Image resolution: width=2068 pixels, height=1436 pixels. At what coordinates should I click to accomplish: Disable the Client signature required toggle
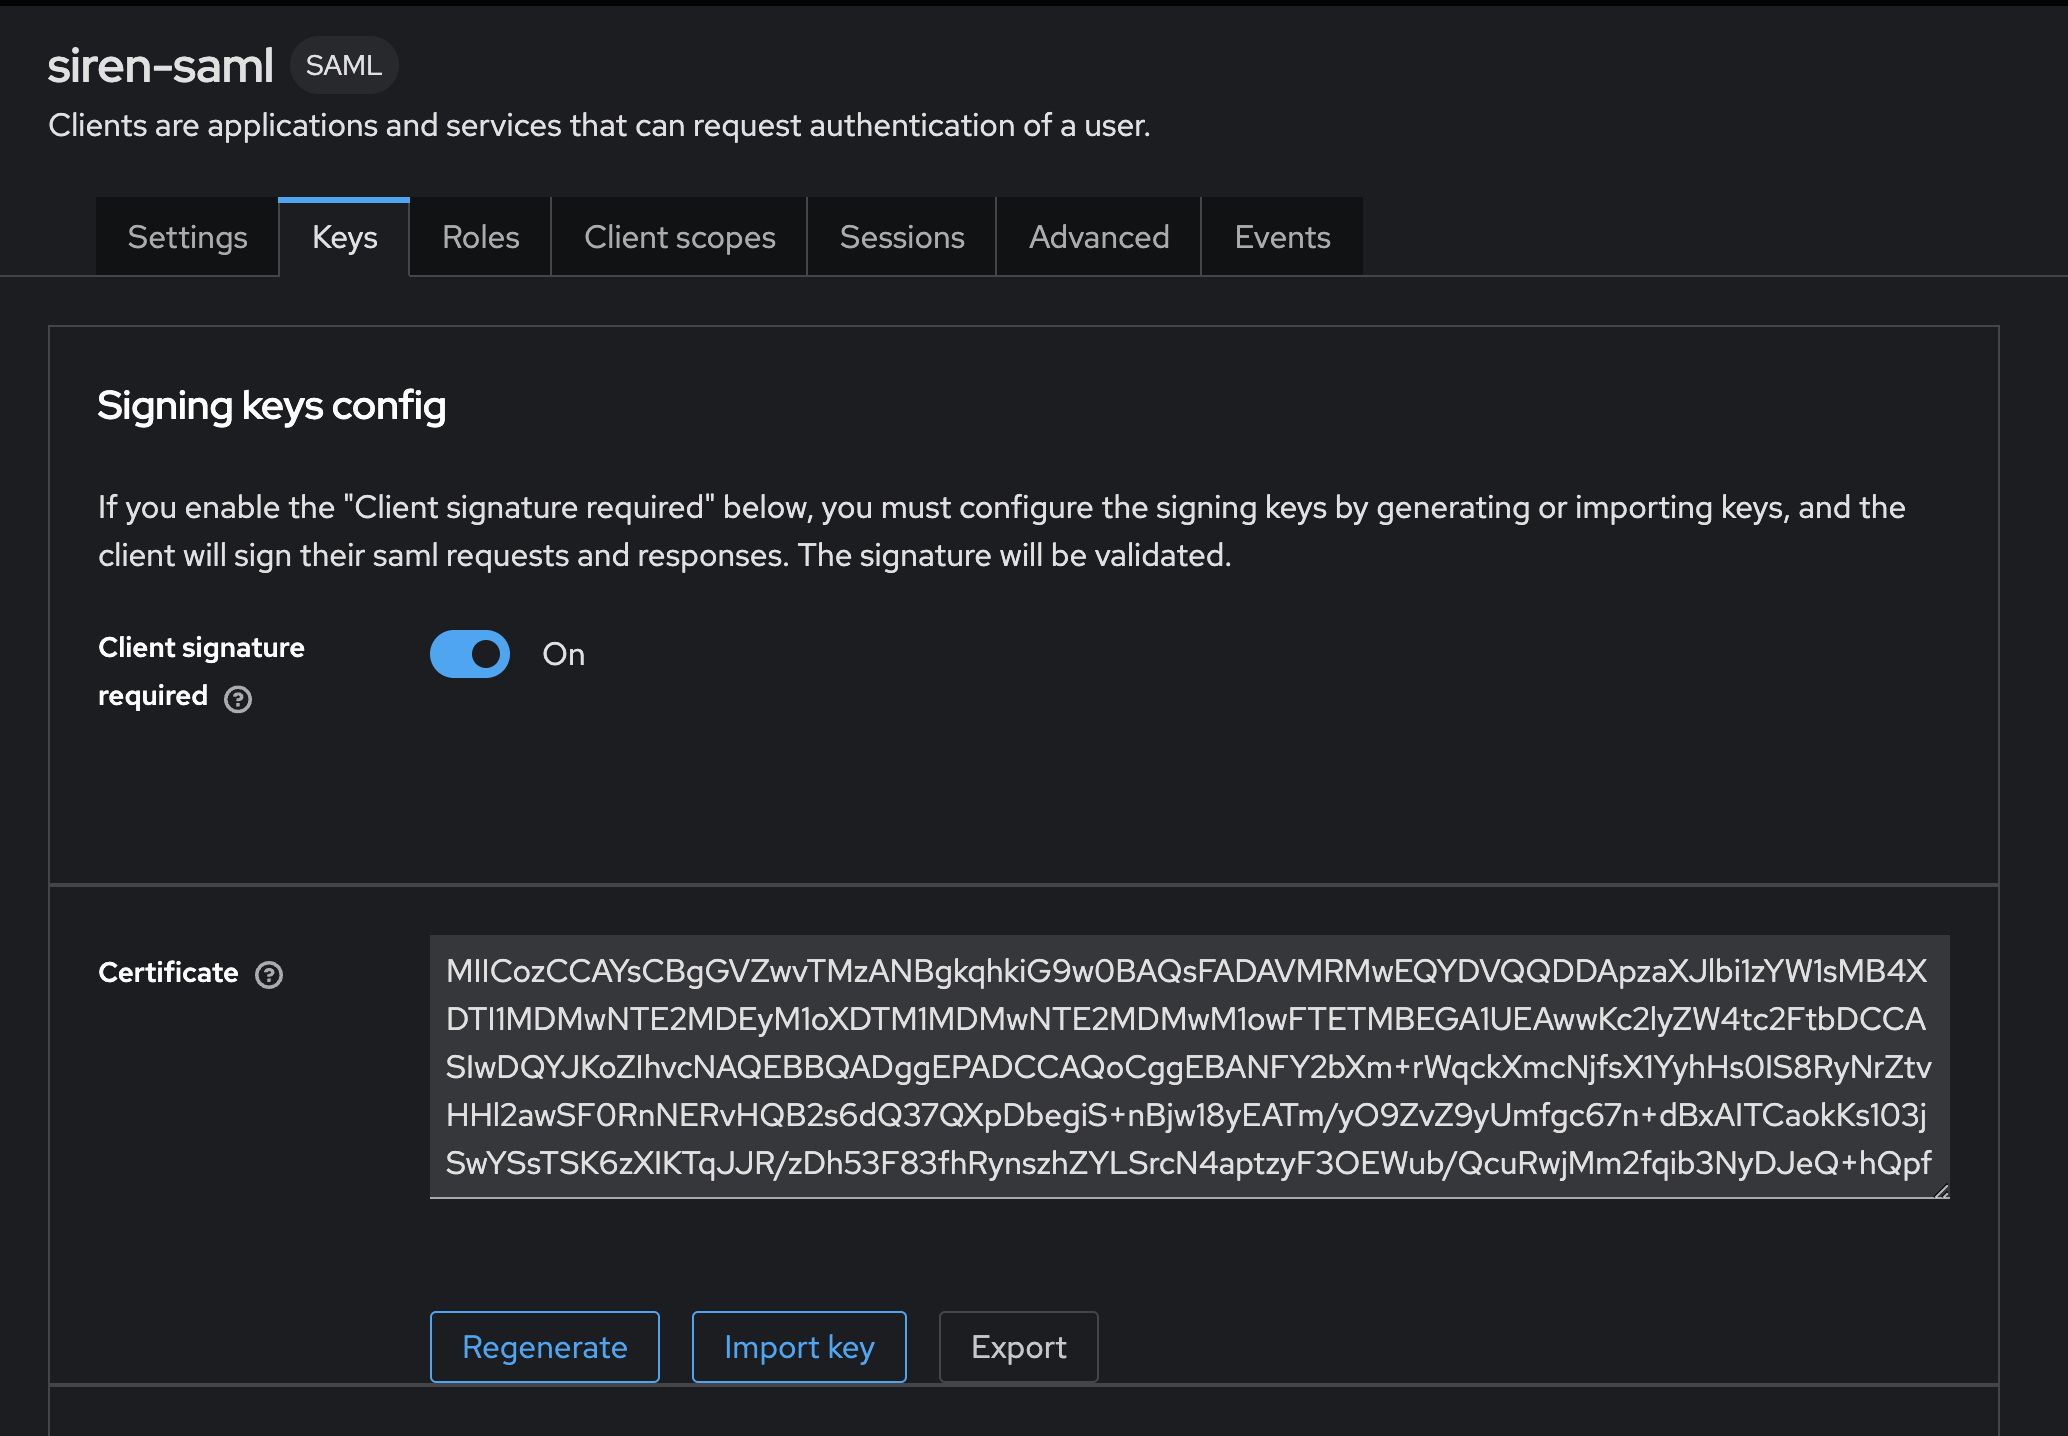[x=469, y=654]
